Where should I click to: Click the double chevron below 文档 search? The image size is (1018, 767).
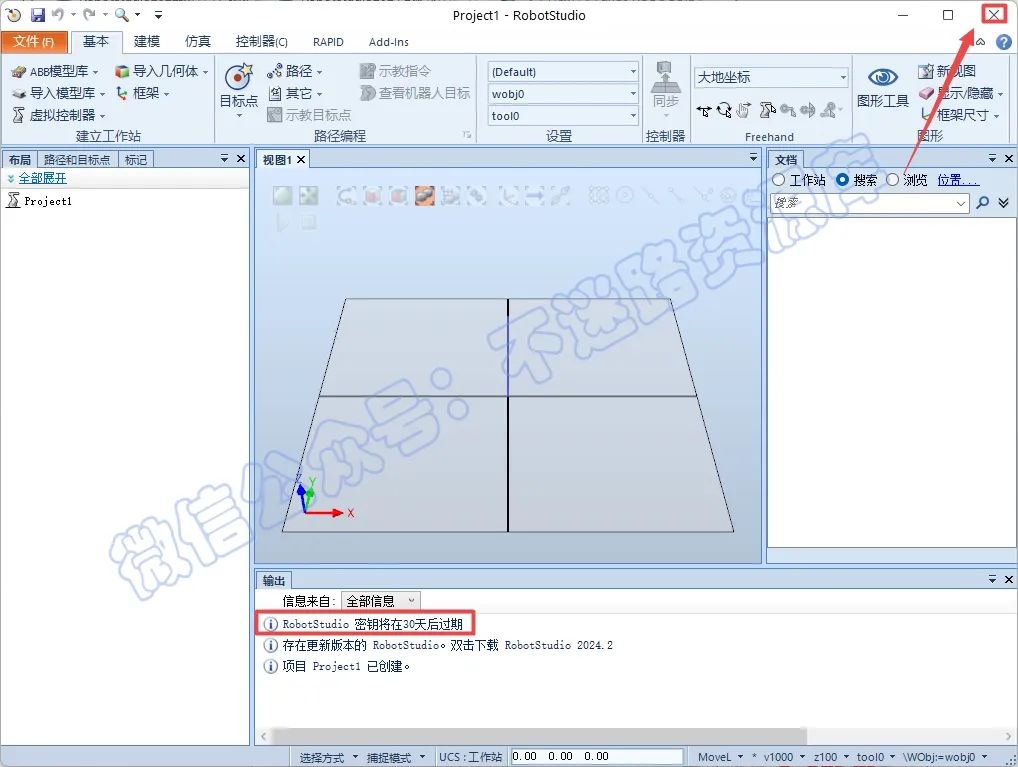[x=1004, y=203]
